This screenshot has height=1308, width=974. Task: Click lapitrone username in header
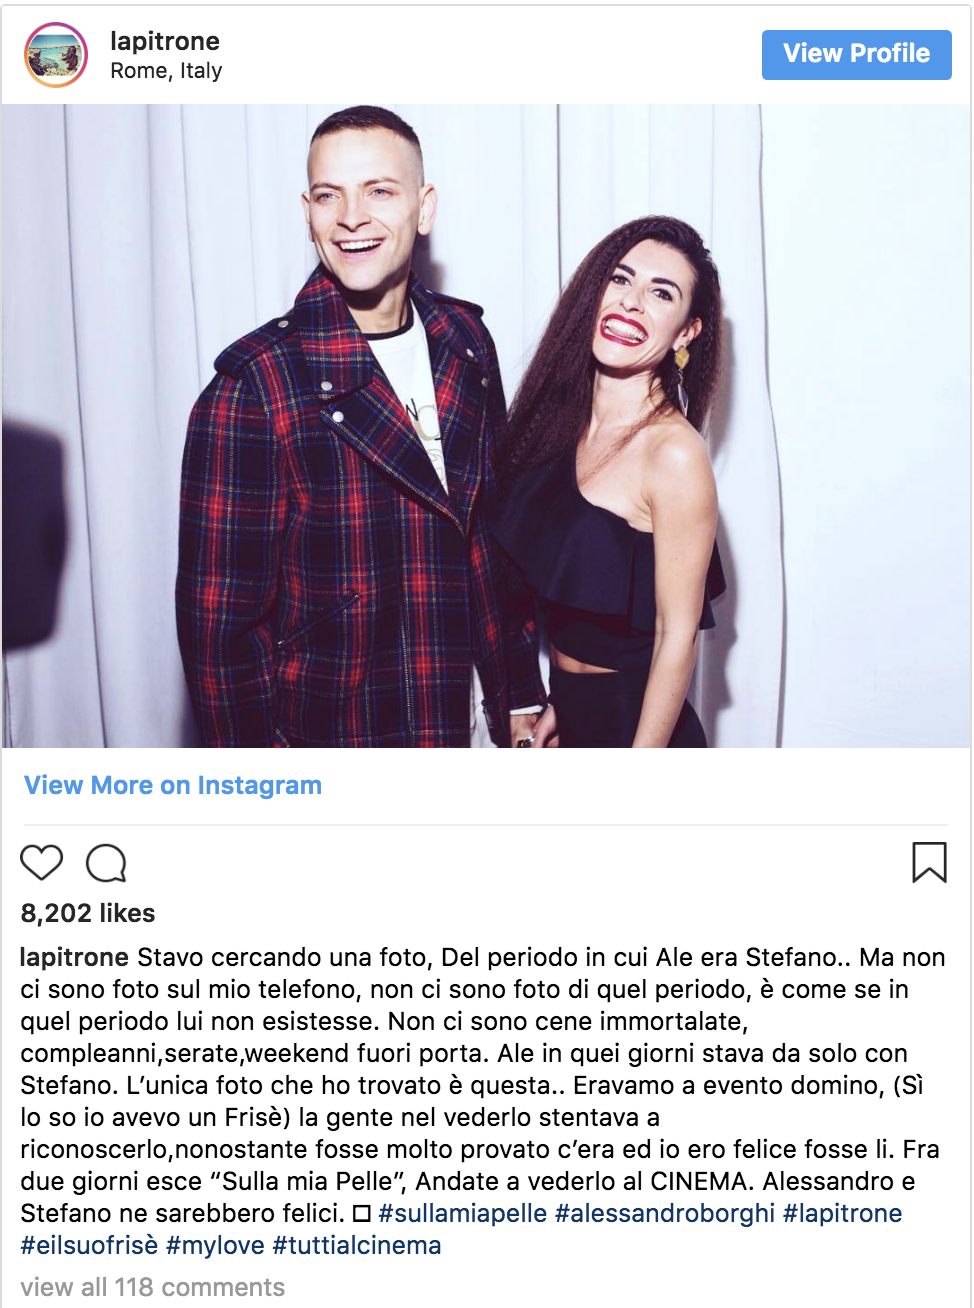click(x=165, y=41)
